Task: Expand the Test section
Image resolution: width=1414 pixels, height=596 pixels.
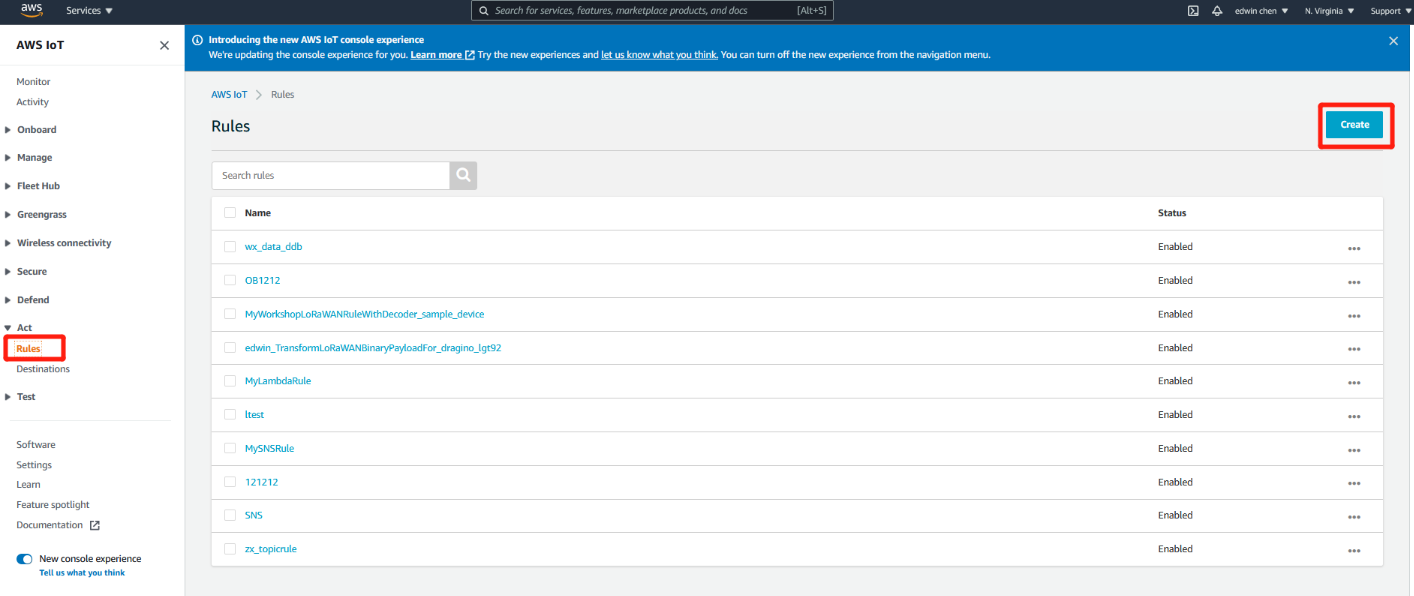Action: [x=20, y=397]
